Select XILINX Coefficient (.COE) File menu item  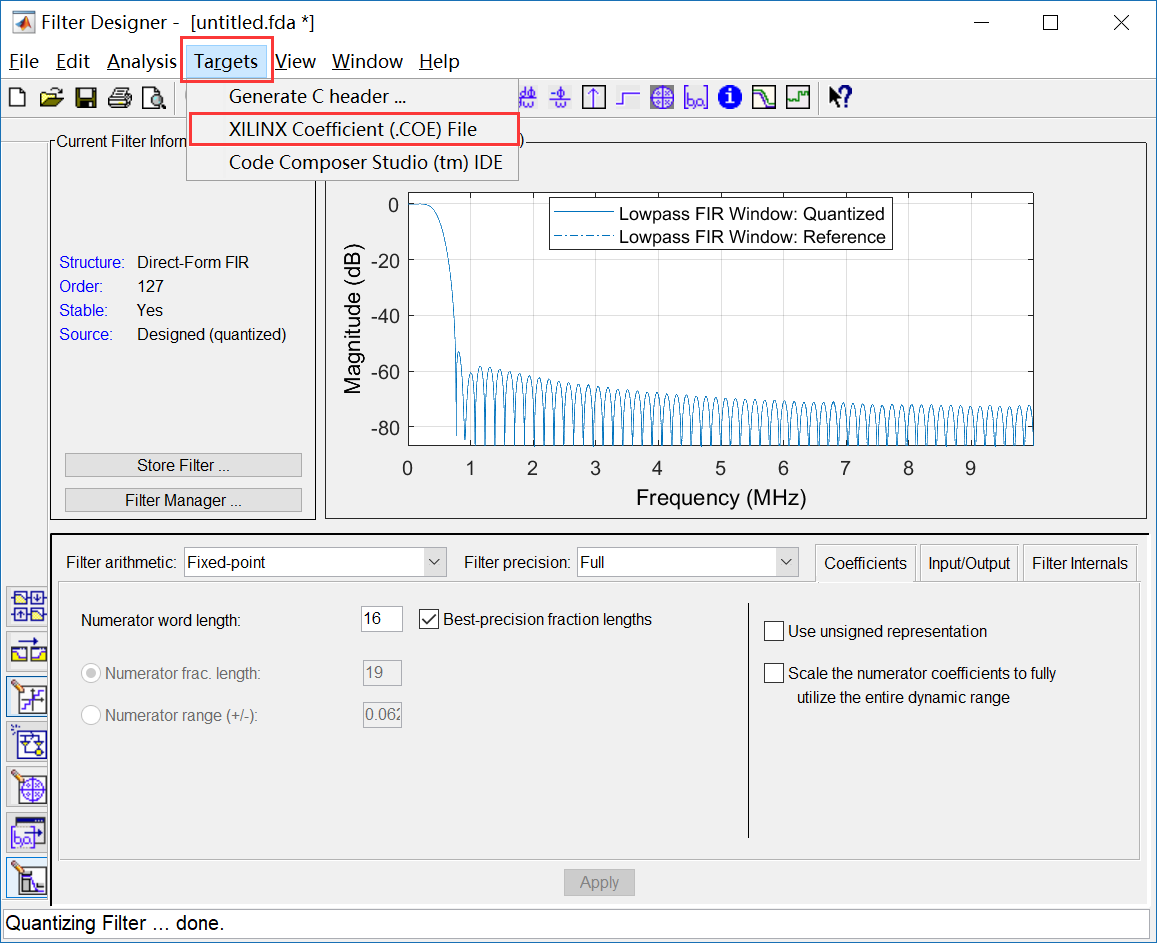tap(353, 129)
